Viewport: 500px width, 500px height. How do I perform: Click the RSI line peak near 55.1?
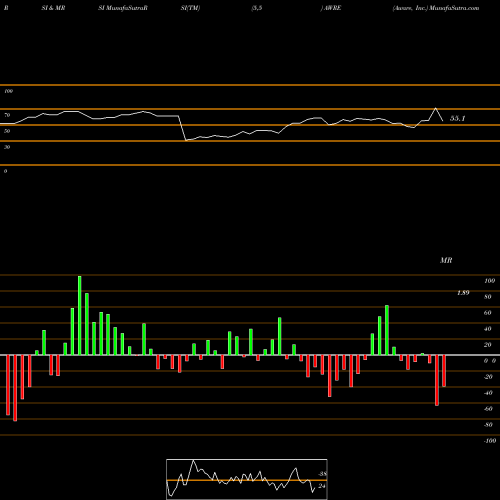point(436,108)
